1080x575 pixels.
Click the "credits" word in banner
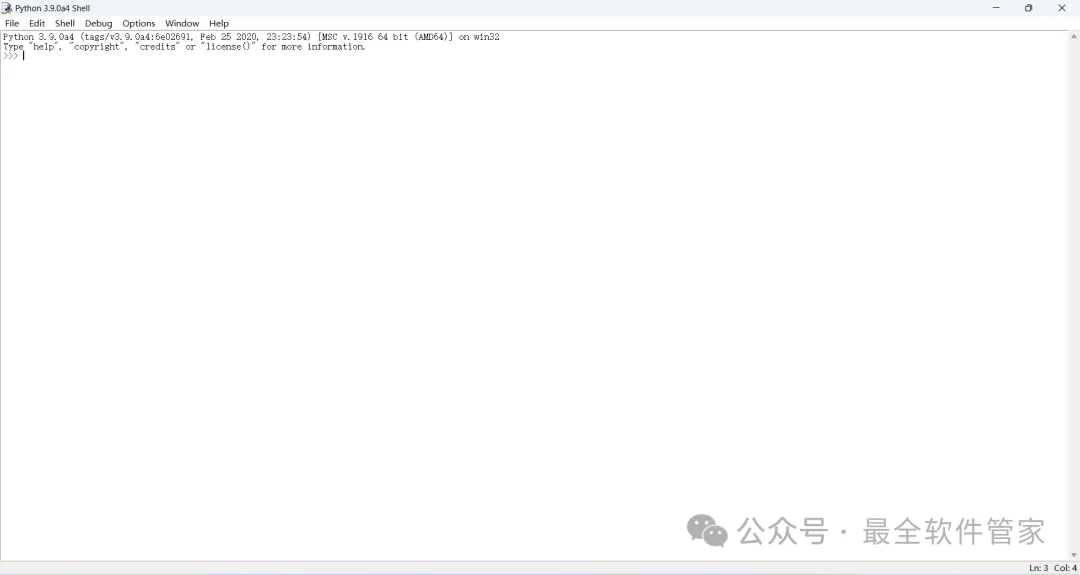pos(158,47)
